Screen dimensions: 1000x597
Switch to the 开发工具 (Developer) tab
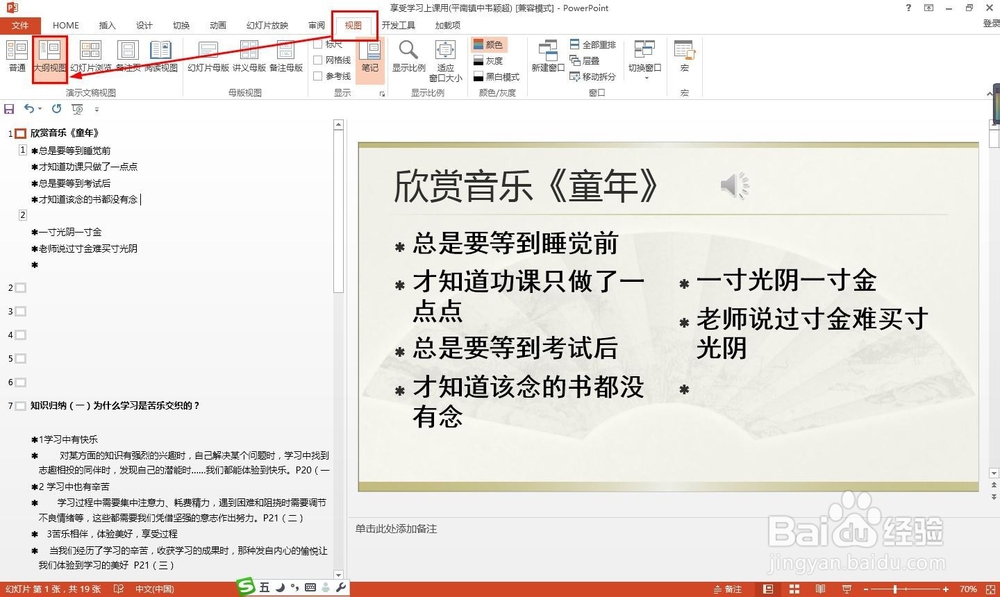point(398,26)
